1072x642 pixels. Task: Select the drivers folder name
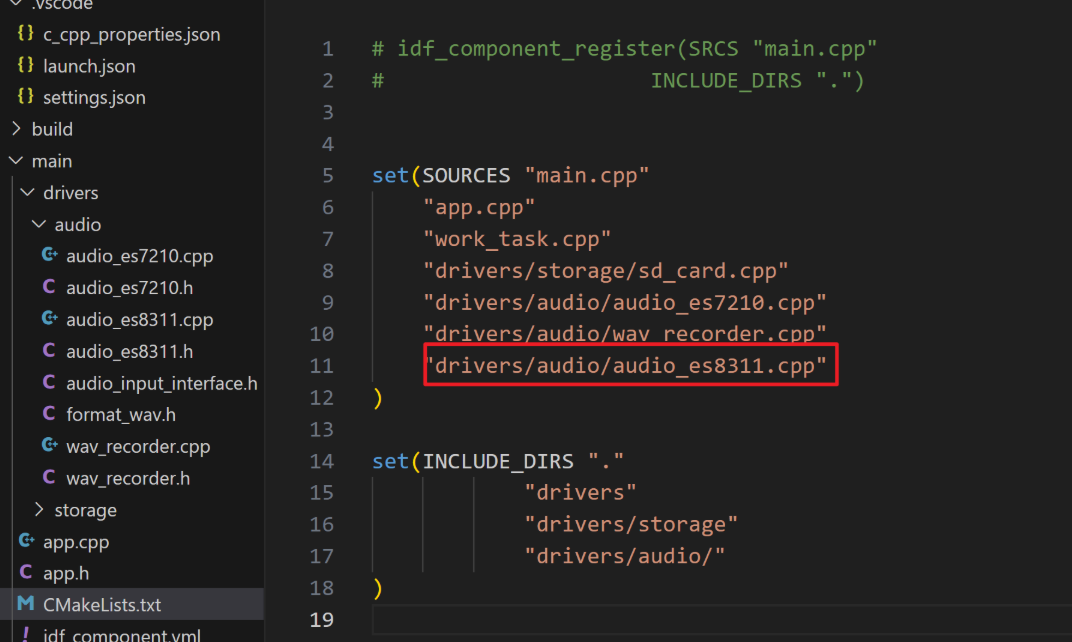(70, 193)
